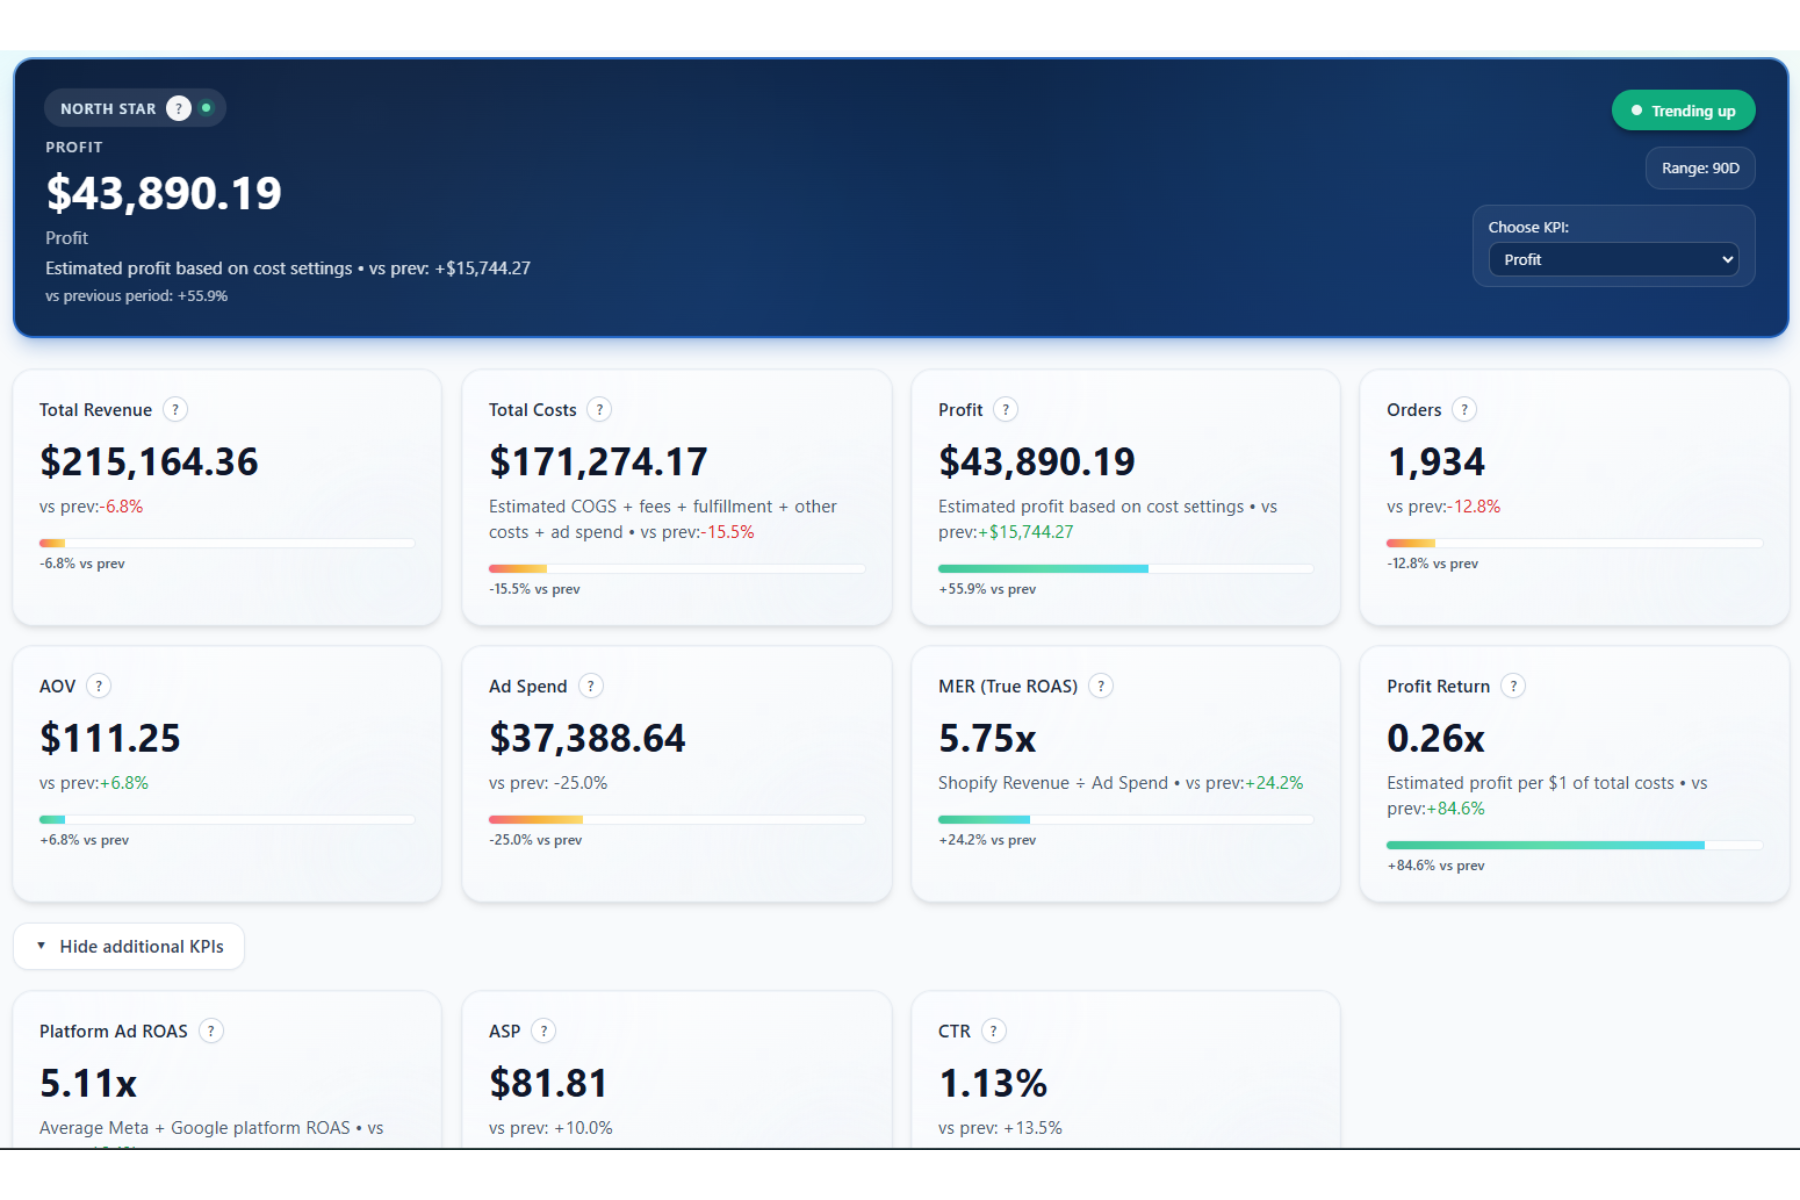Viewport: 1800px width, 1200px height.
Task: Open the Ad Spend help icon
Action: (x=591, y=686)
